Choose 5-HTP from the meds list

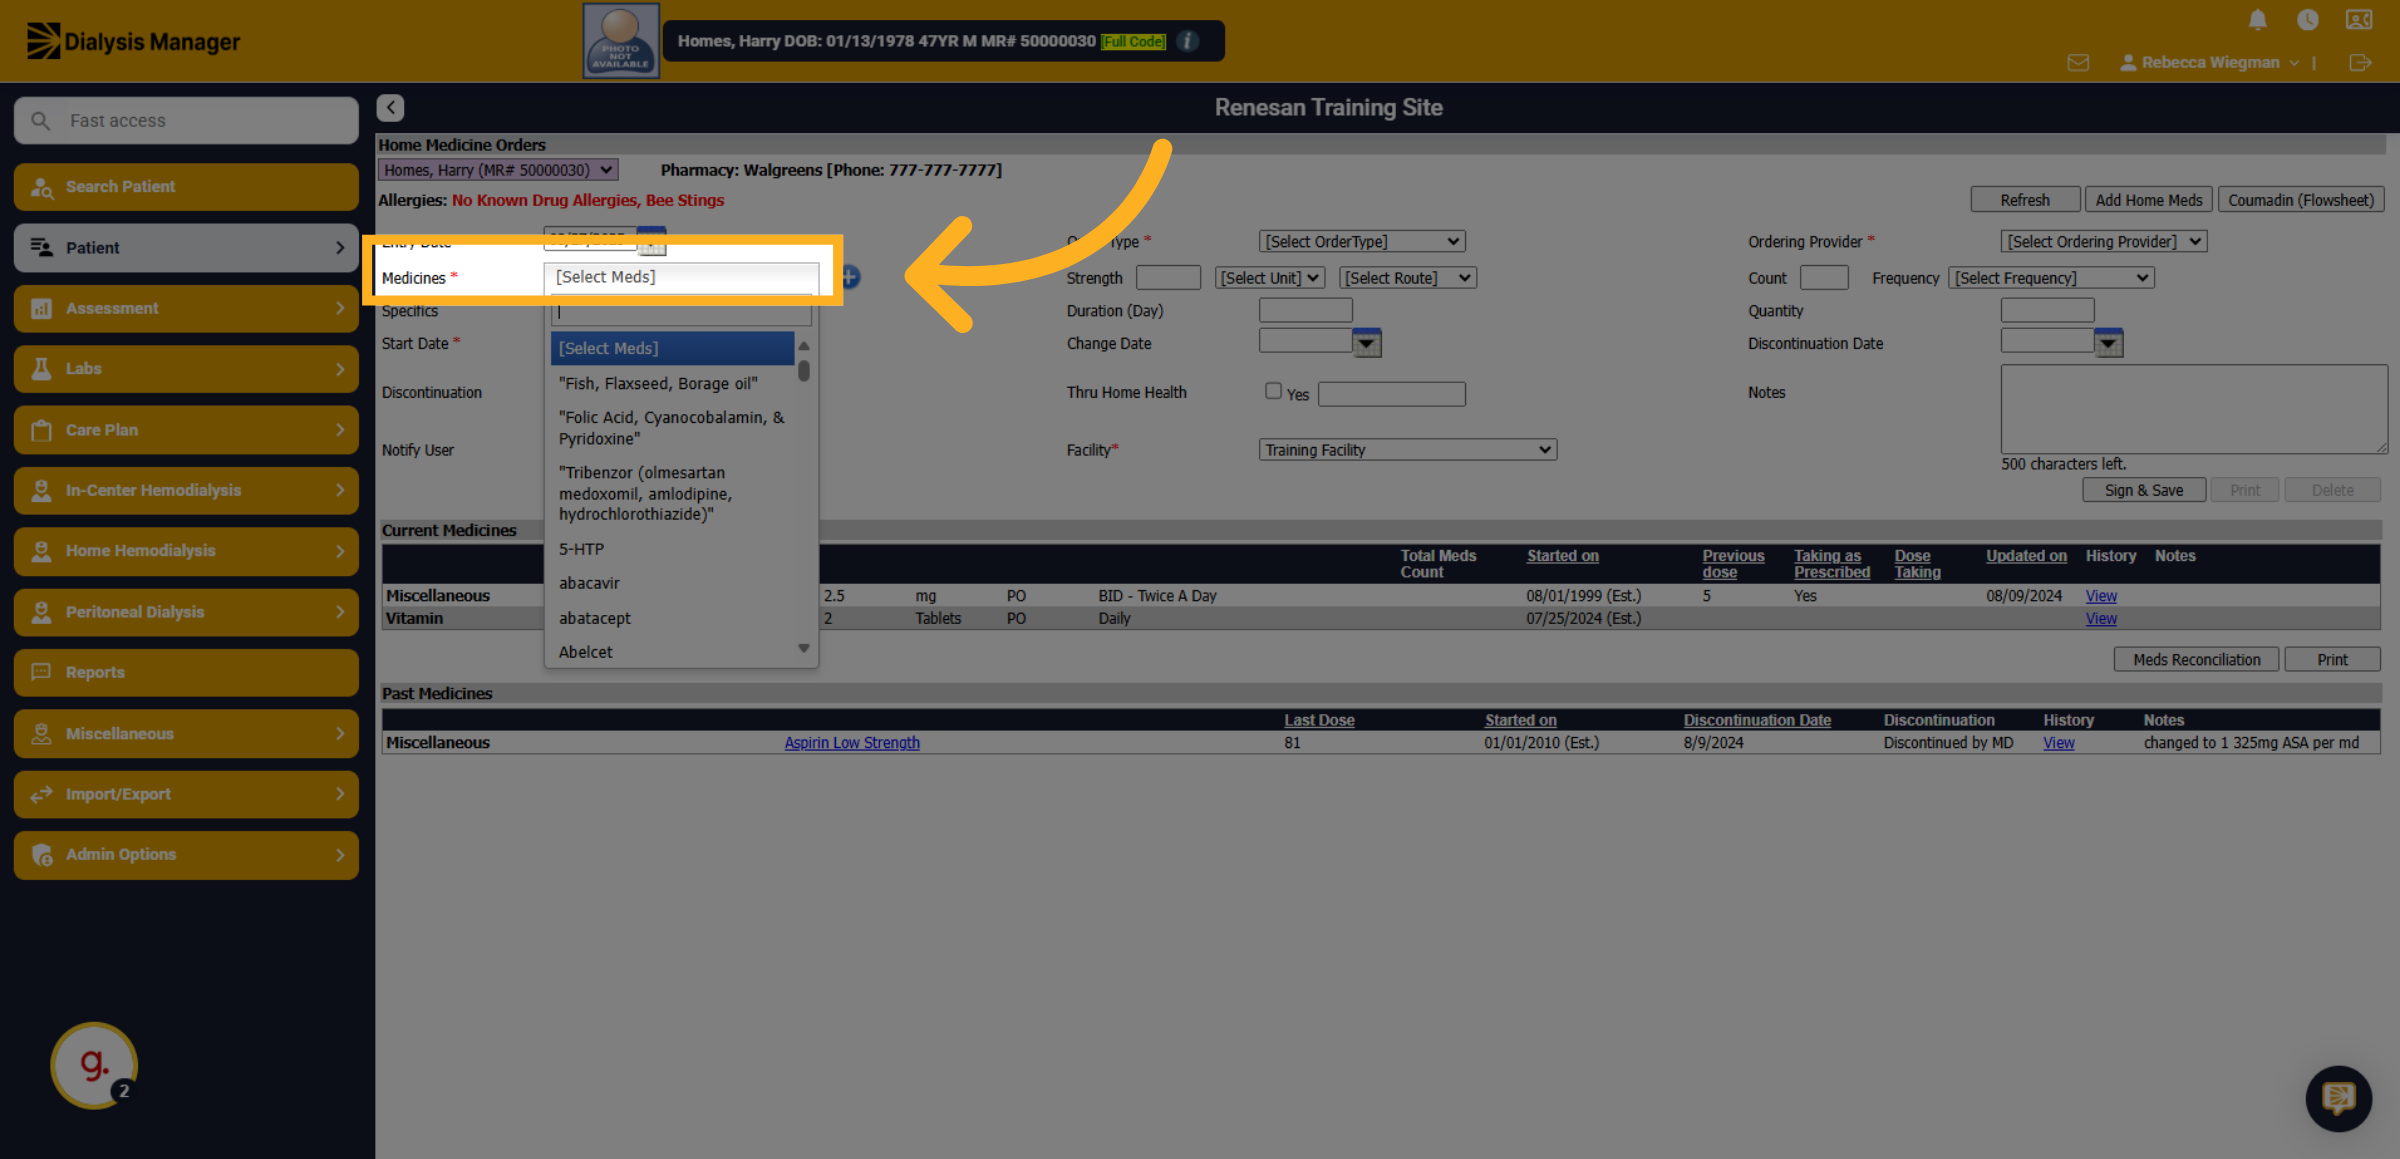[x=672, y=549]
